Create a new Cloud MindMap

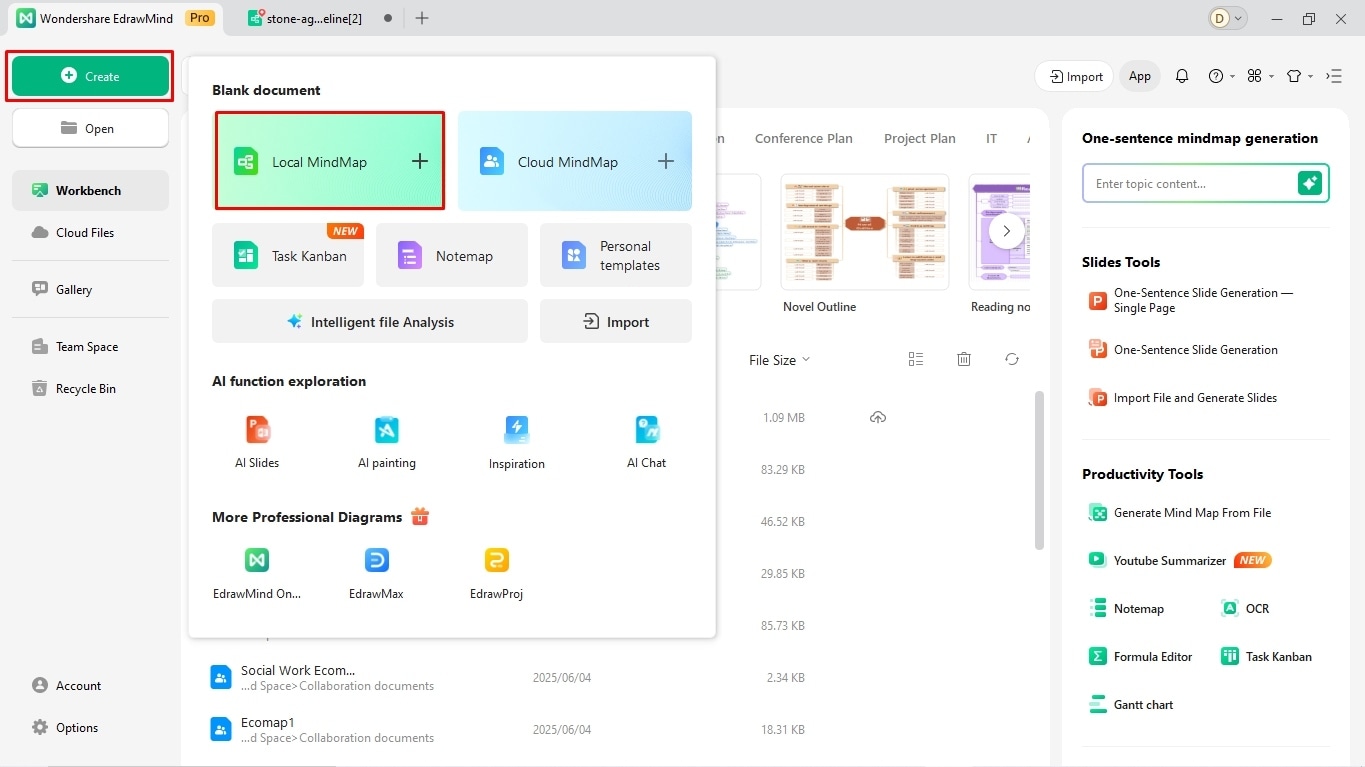pos(575,161)
